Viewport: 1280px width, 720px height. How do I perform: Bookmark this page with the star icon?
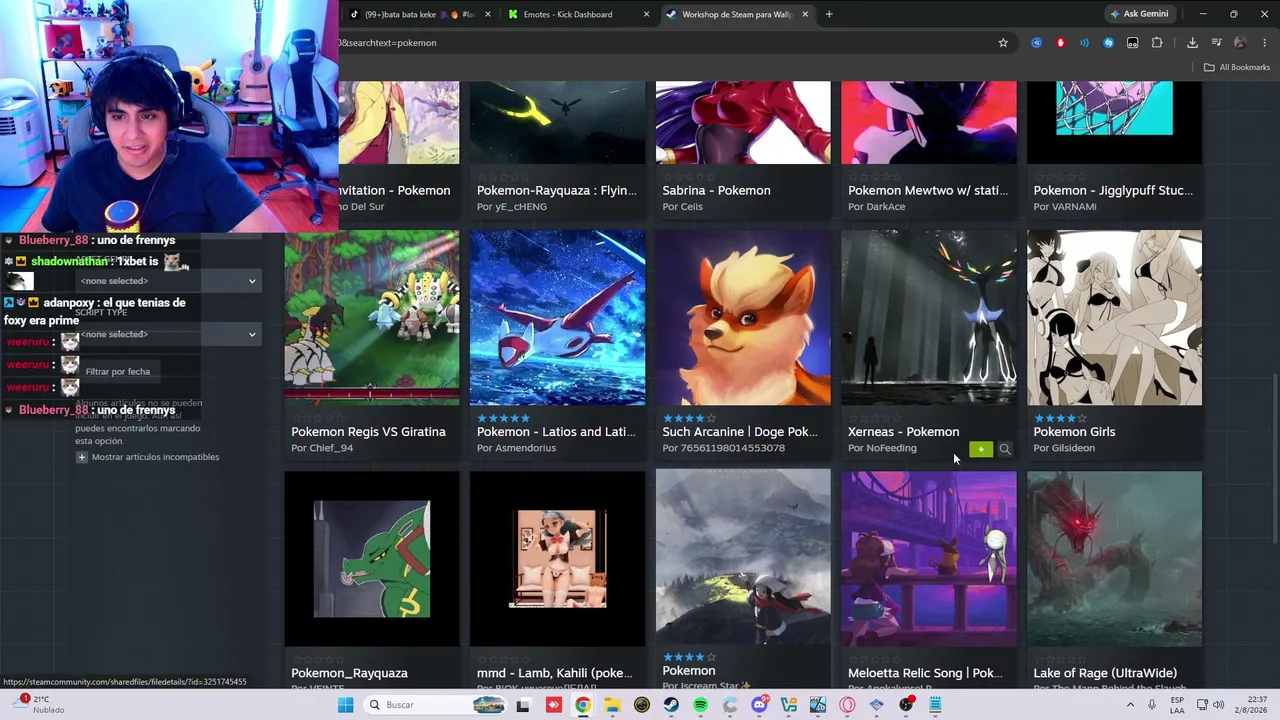point(1003,43)
